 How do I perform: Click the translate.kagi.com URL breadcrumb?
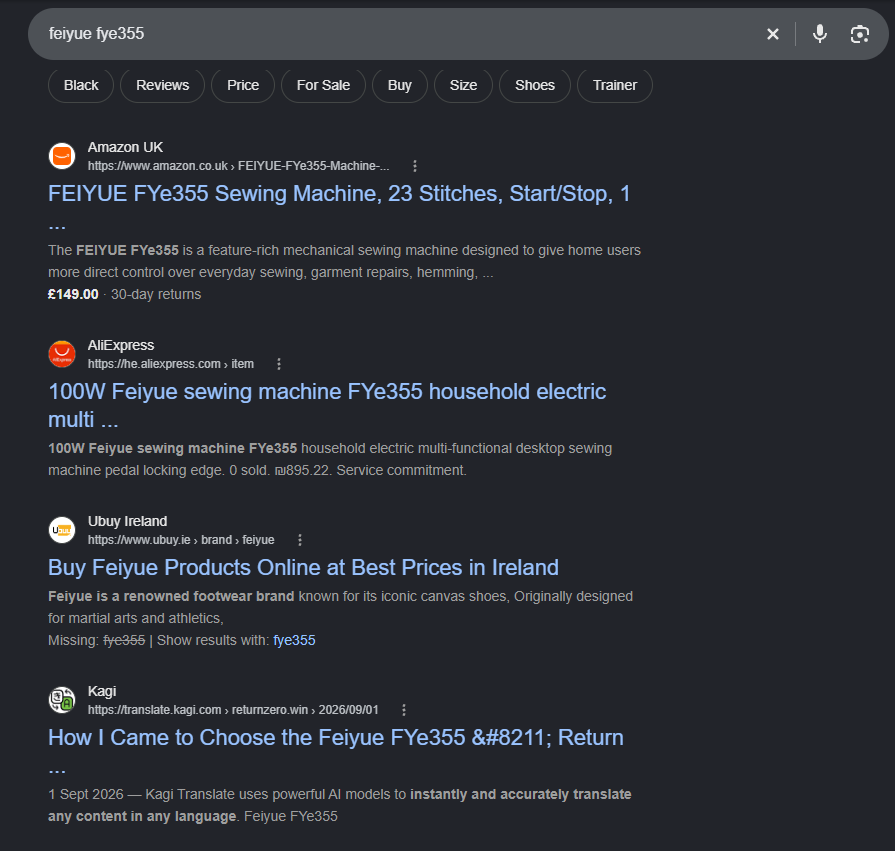point(233,710)
